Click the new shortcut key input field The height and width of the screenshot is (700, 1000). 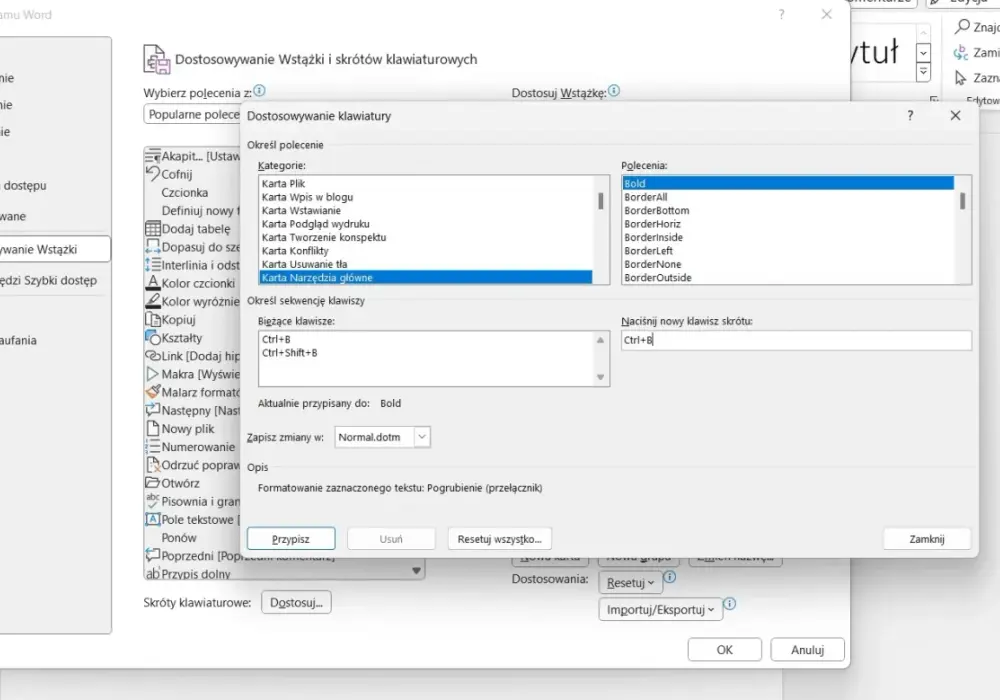click(x=797, y=340)
